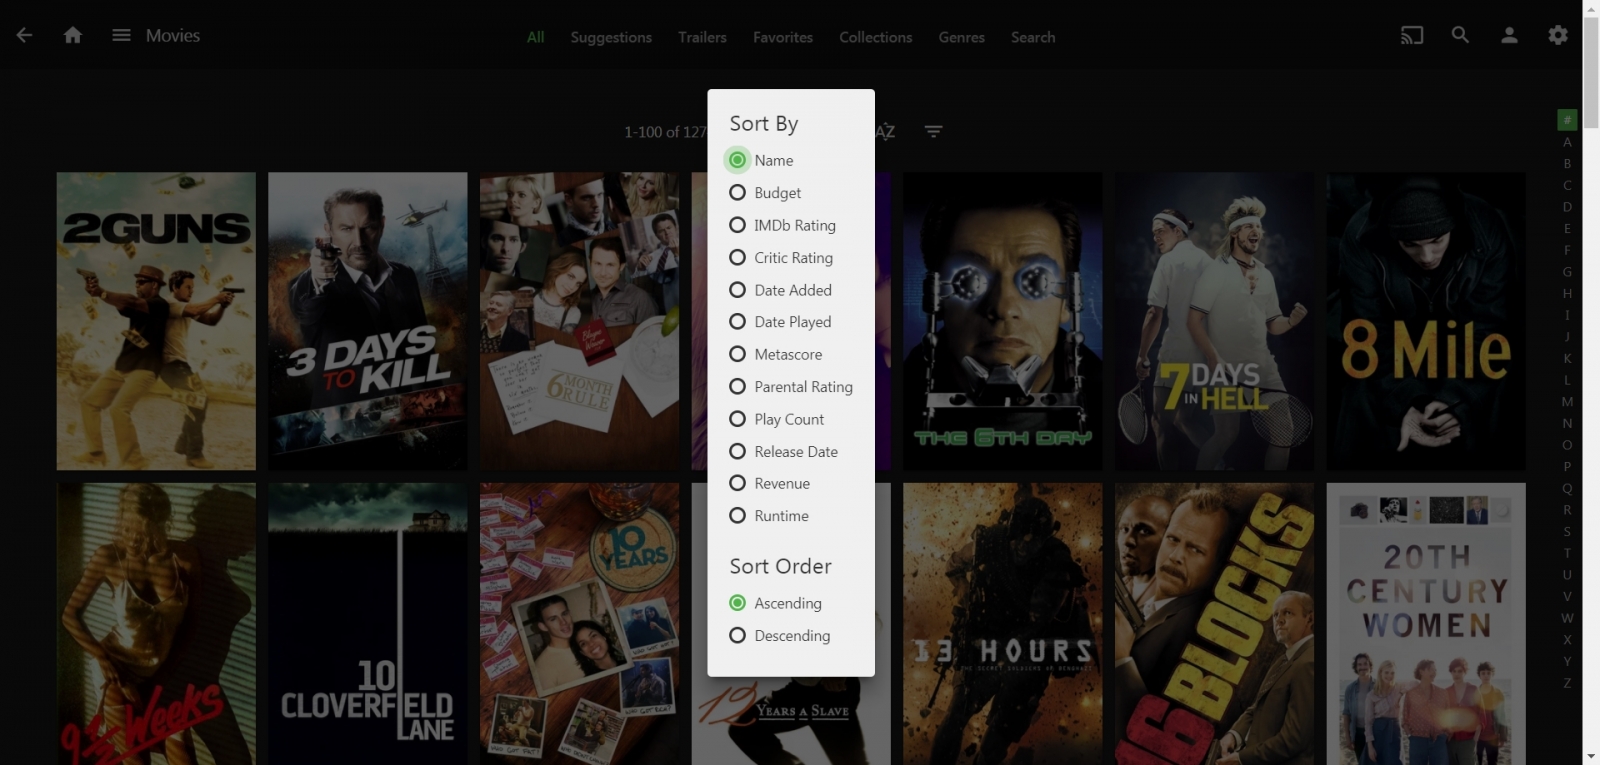Open the settings gear icon

point(1558,35)
